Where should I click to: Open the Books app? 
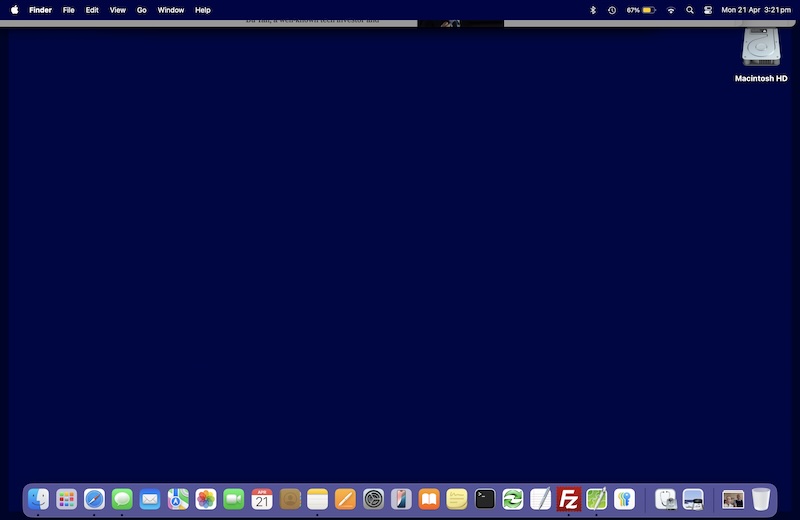[x=429, y=498]
